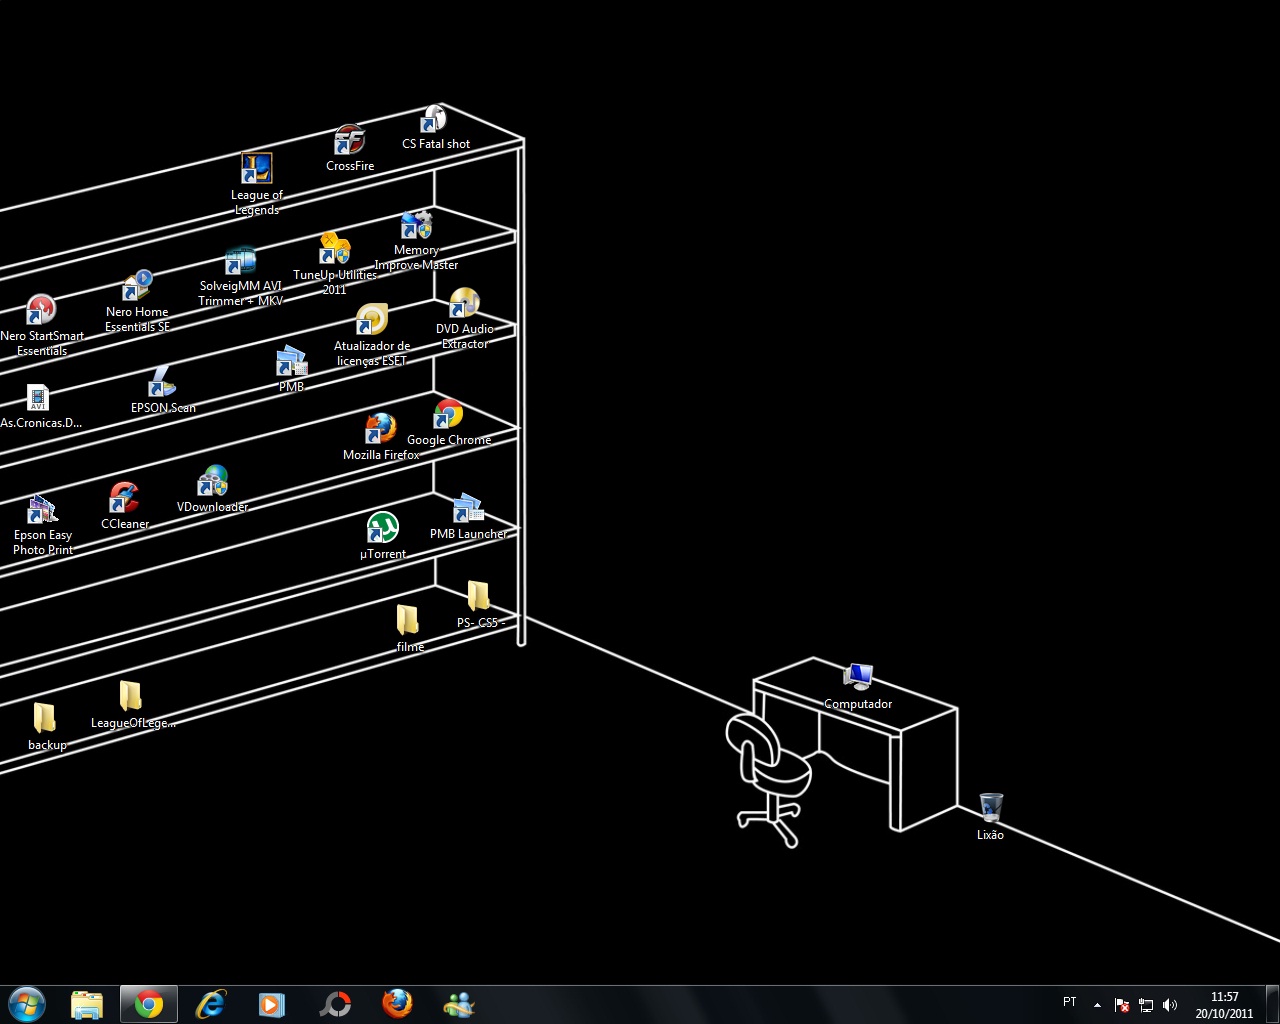
Task: Launch µTorrent
Action: [x=382, y=527]
